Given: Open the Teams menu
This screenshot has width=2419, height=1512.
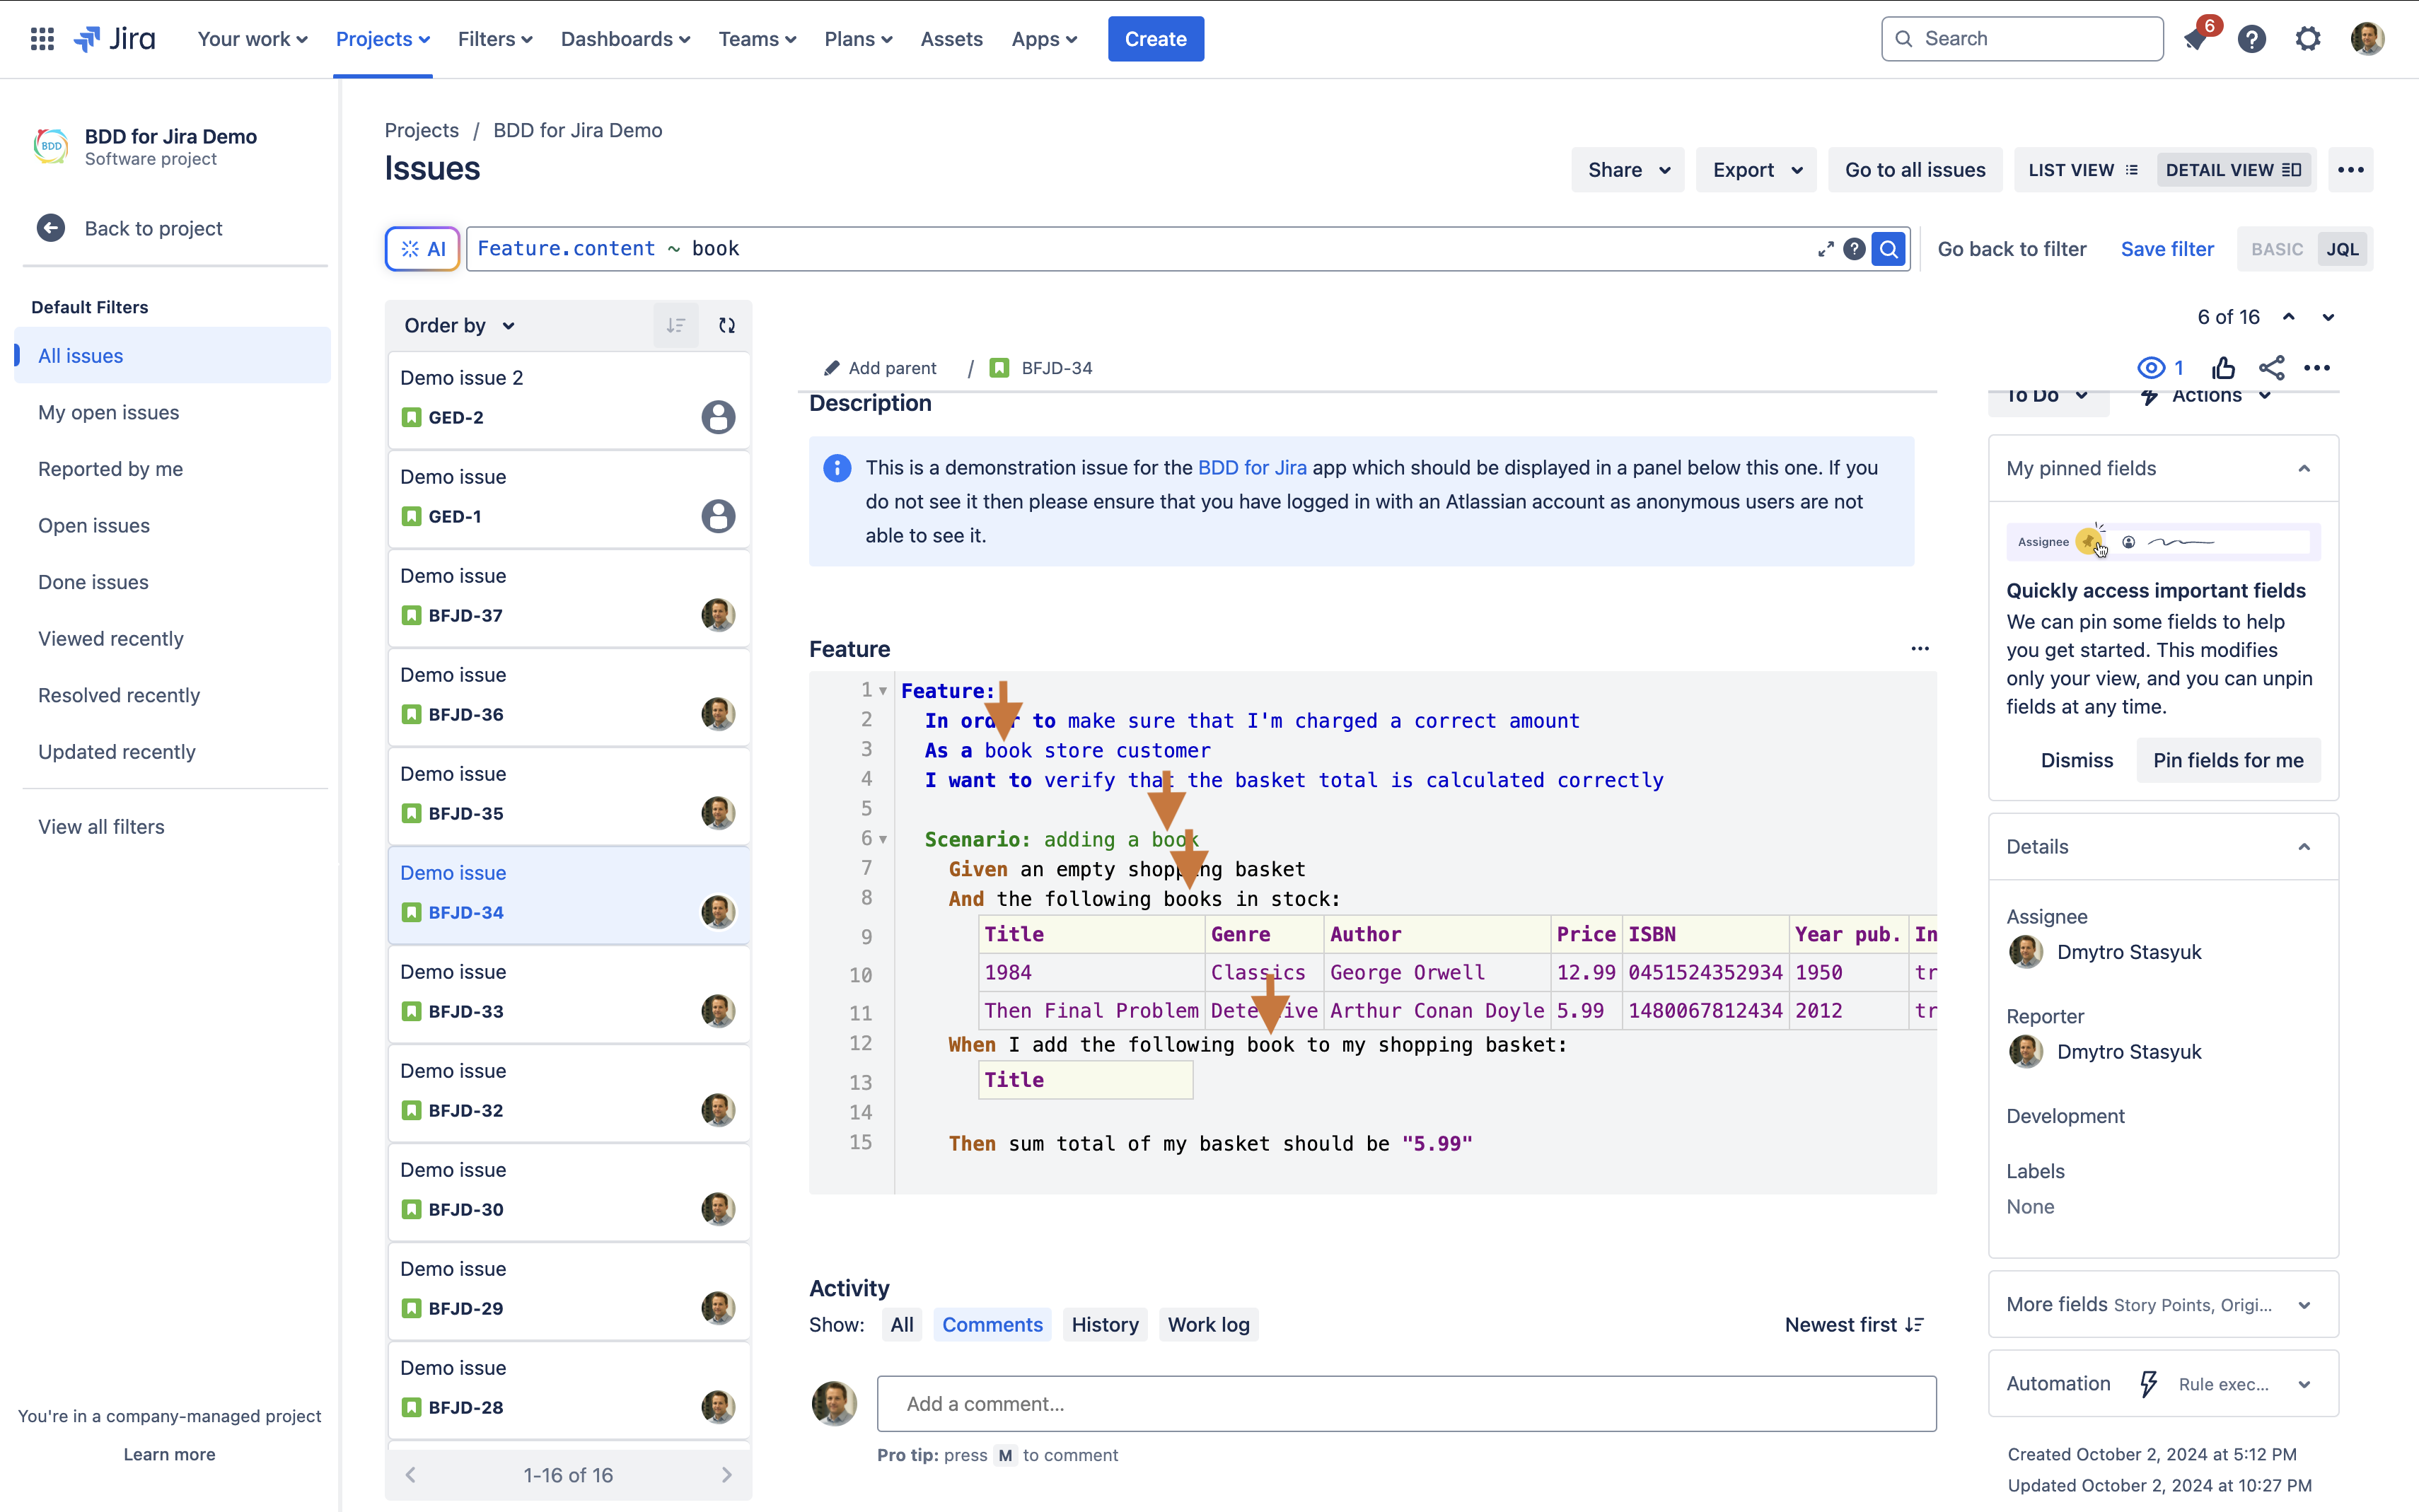Looking at the screenshot, I should point(757,39).
